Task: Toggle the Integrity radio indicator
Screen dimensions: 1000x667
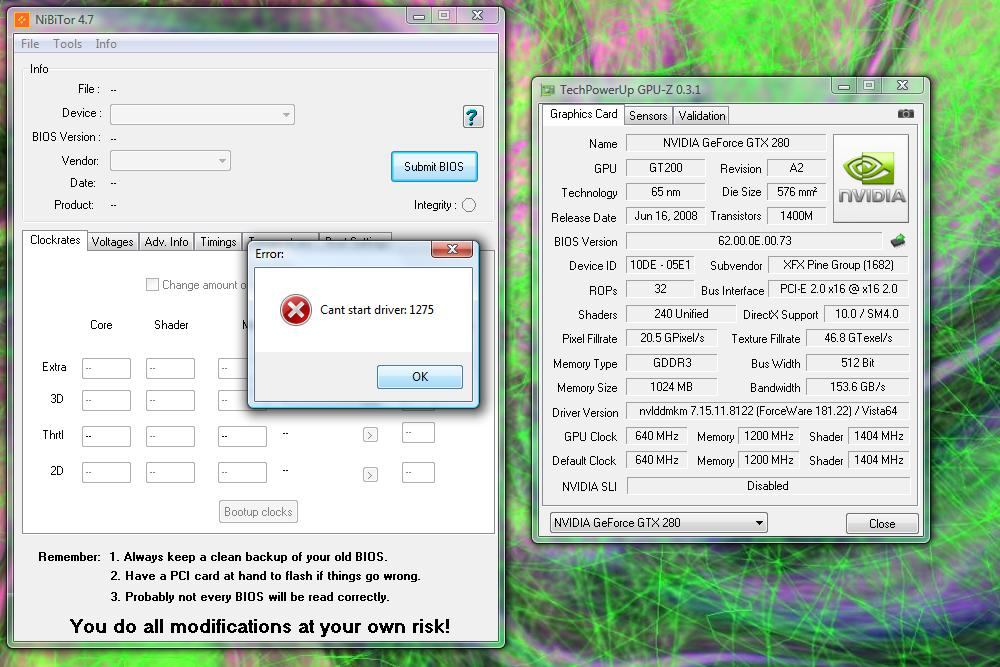Action: click(469, 205)
